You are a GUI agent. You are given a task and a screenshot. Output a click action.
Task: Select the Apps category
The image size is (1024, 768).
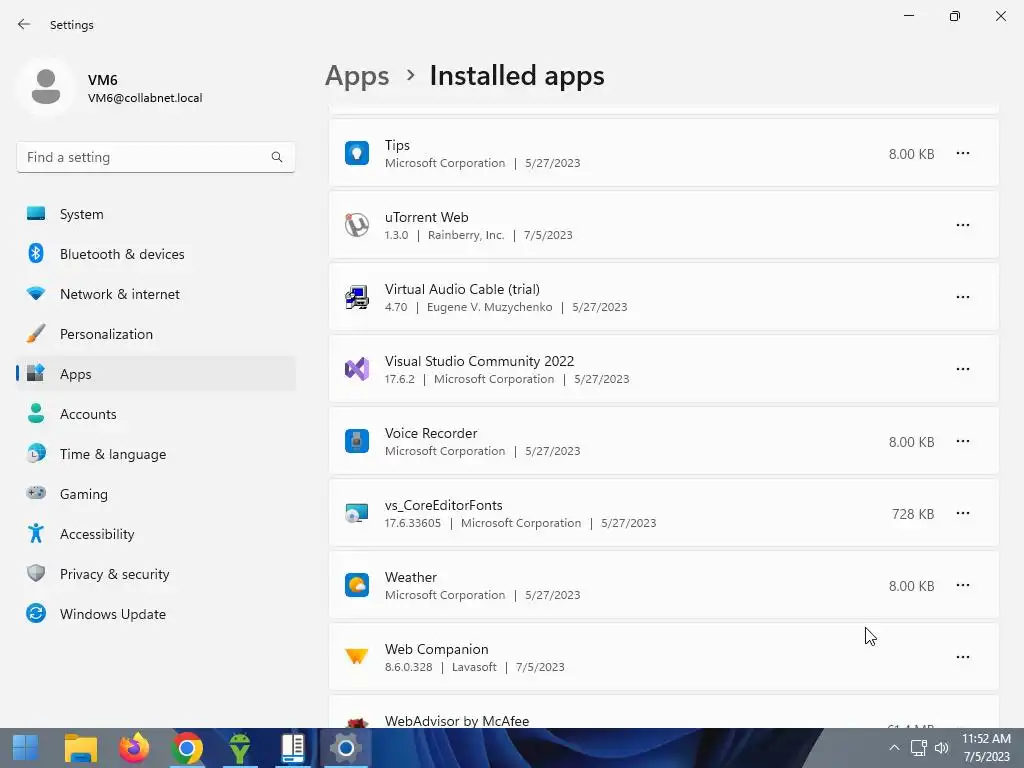click(x=156, y=374)
